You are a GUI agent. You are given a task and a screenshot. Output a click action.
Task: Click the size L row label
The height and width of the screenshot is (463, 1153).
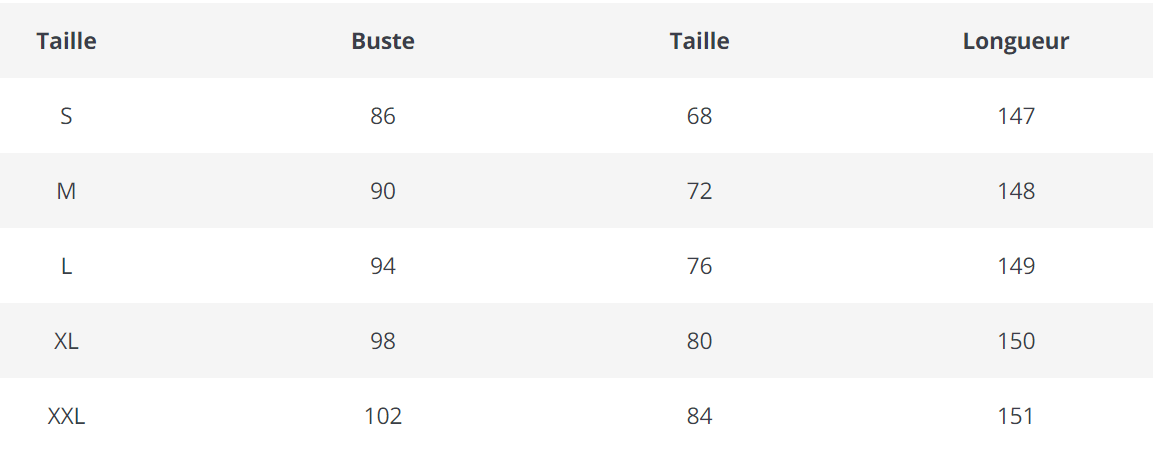[x=66, y=266]
